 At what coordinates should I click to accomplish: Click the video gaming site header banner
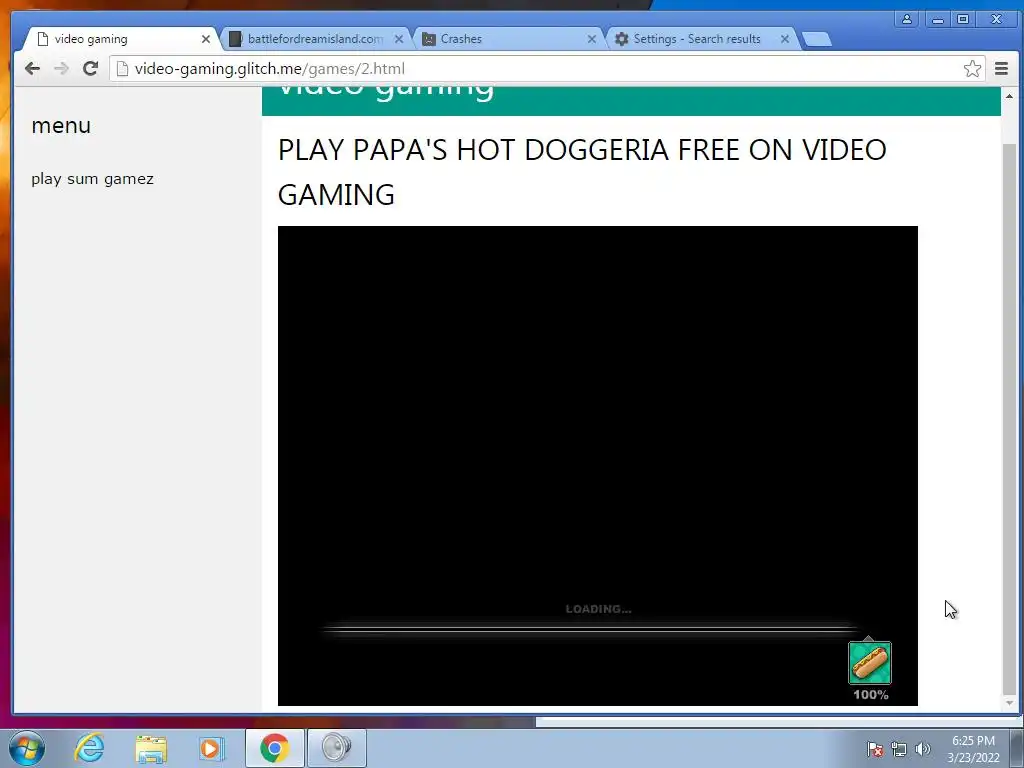(x=631, y=101)
